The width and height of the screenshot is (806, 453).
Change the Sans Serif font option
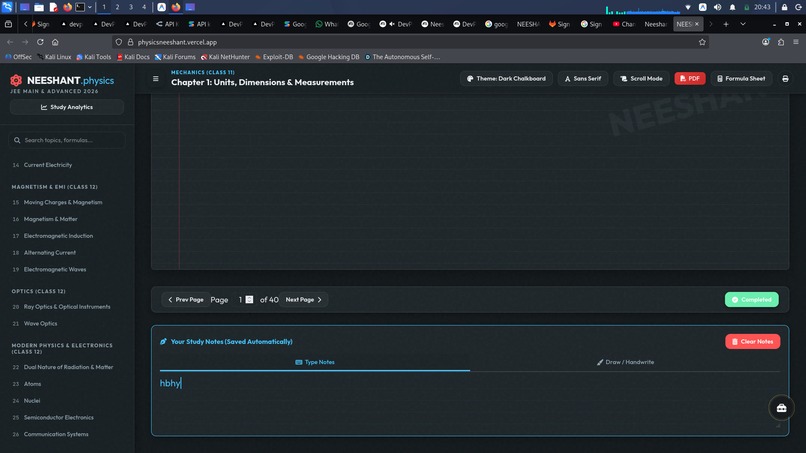[583, 79]
